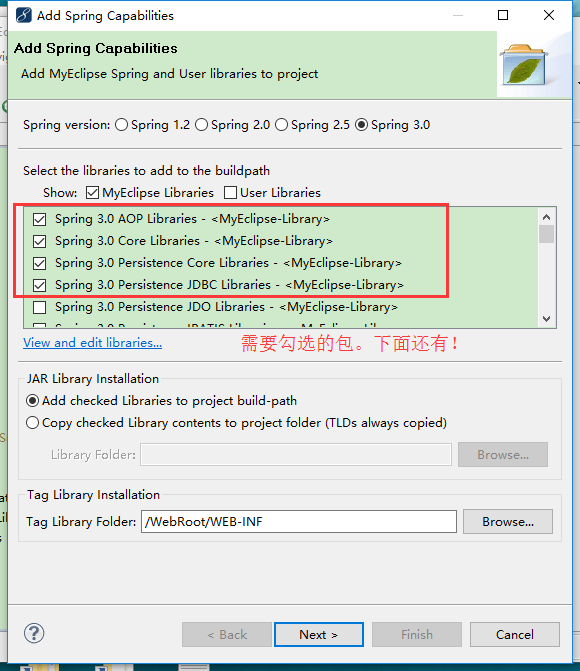Enable the User Libraries checkbox

230,193
